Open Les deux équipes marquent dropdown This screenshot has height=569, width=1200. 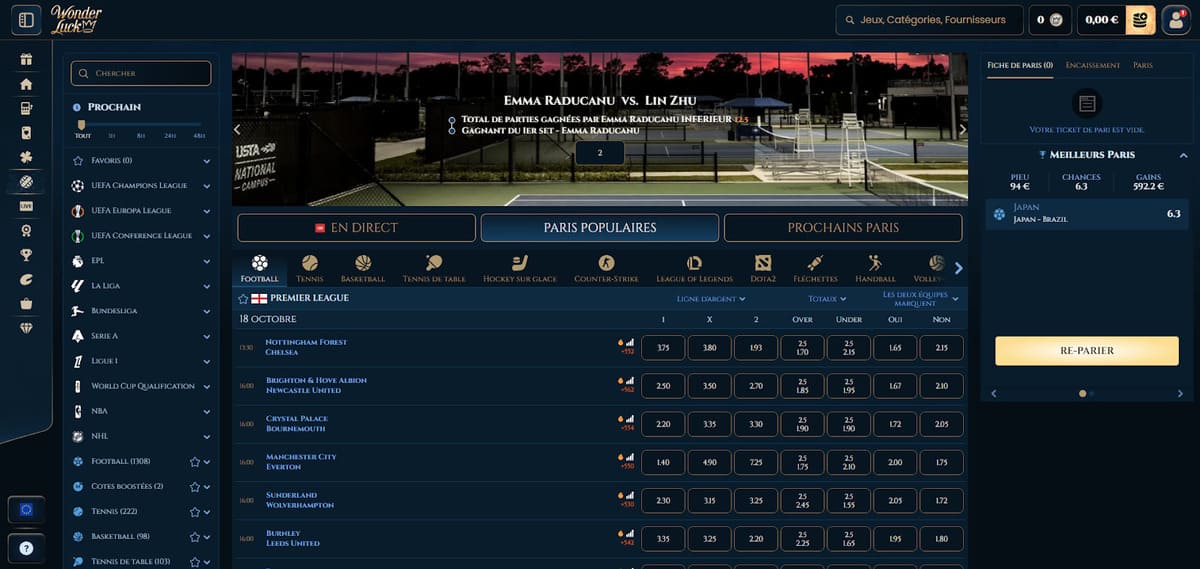tap(920, 299)
